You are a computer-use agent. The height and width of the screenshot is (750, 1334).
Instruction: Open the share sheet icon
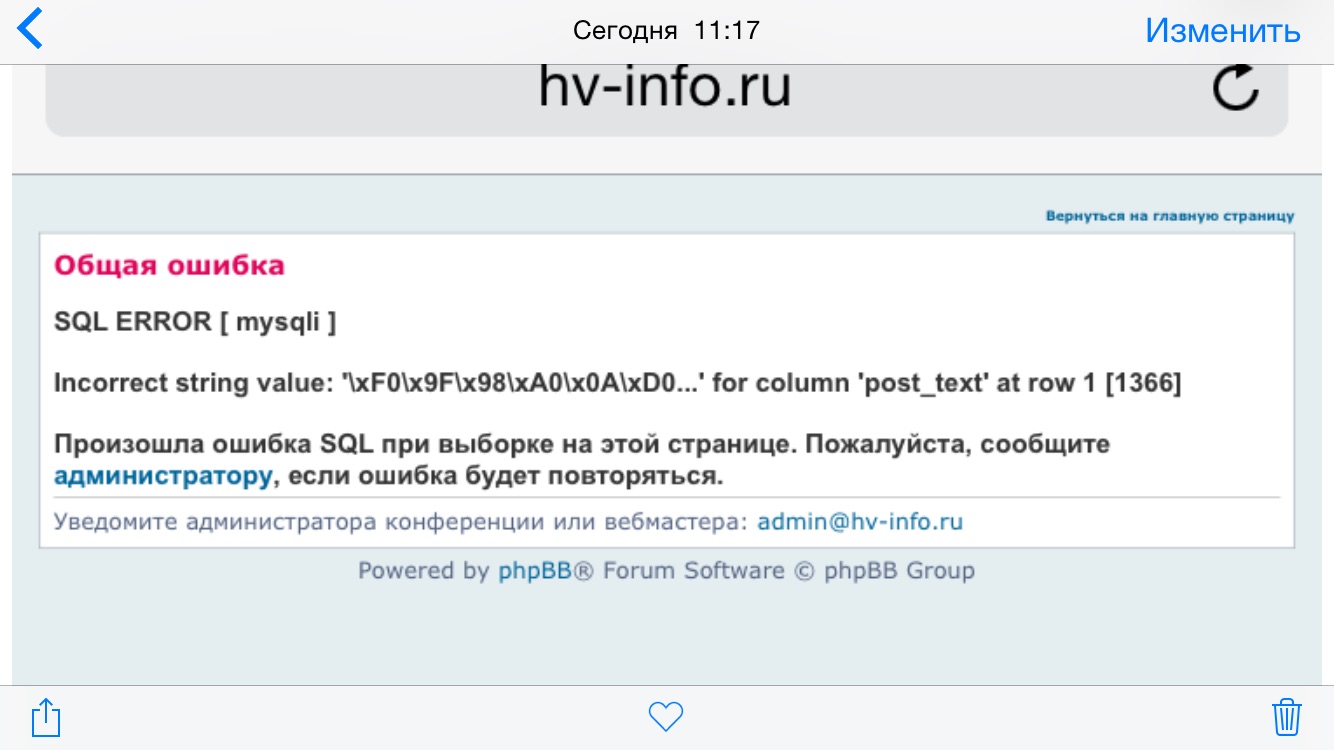pos(47,717)
